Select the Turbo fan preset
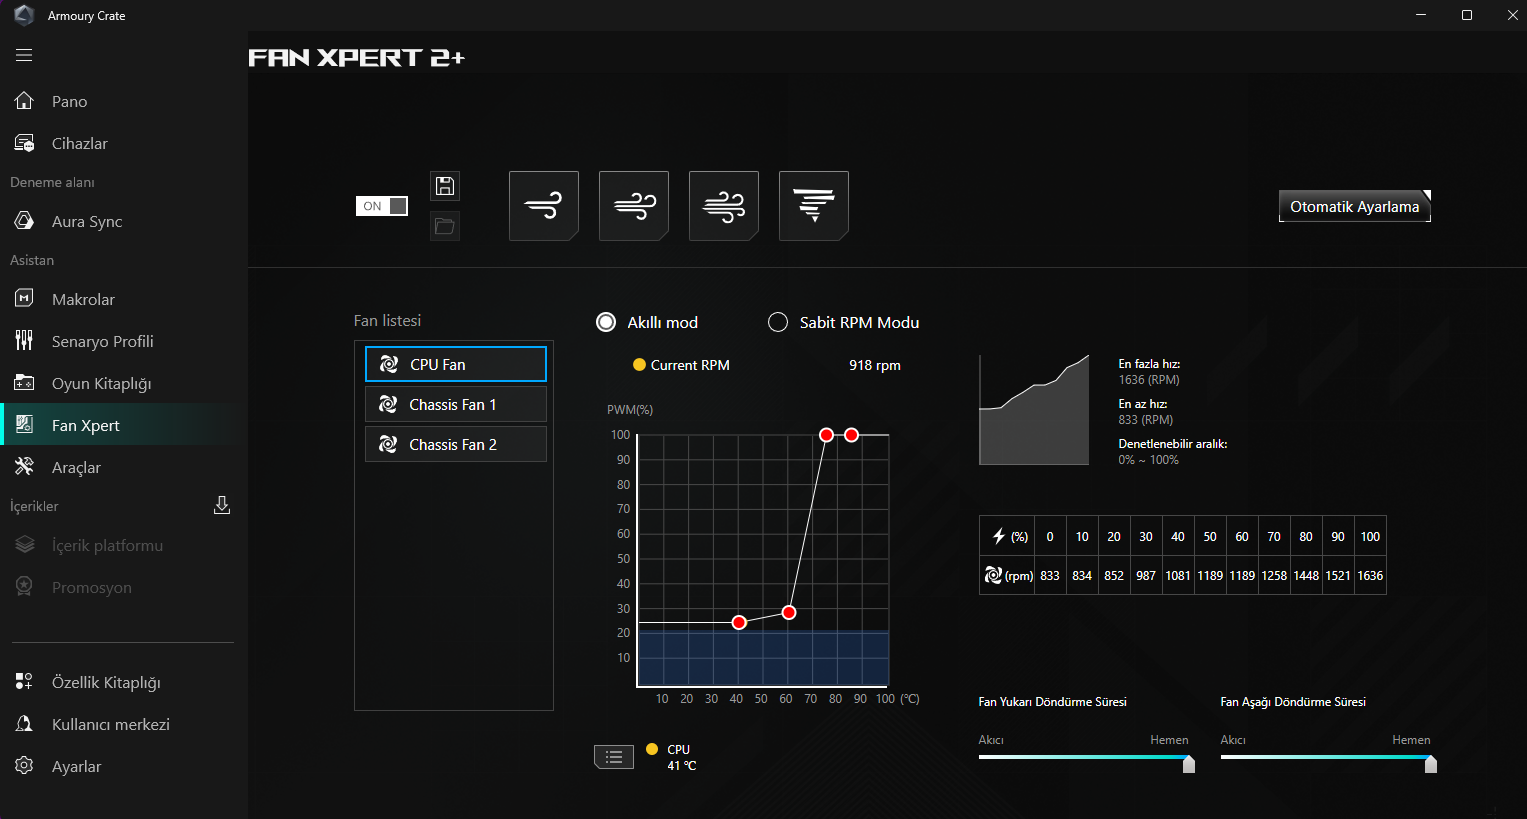 (724, 206)
